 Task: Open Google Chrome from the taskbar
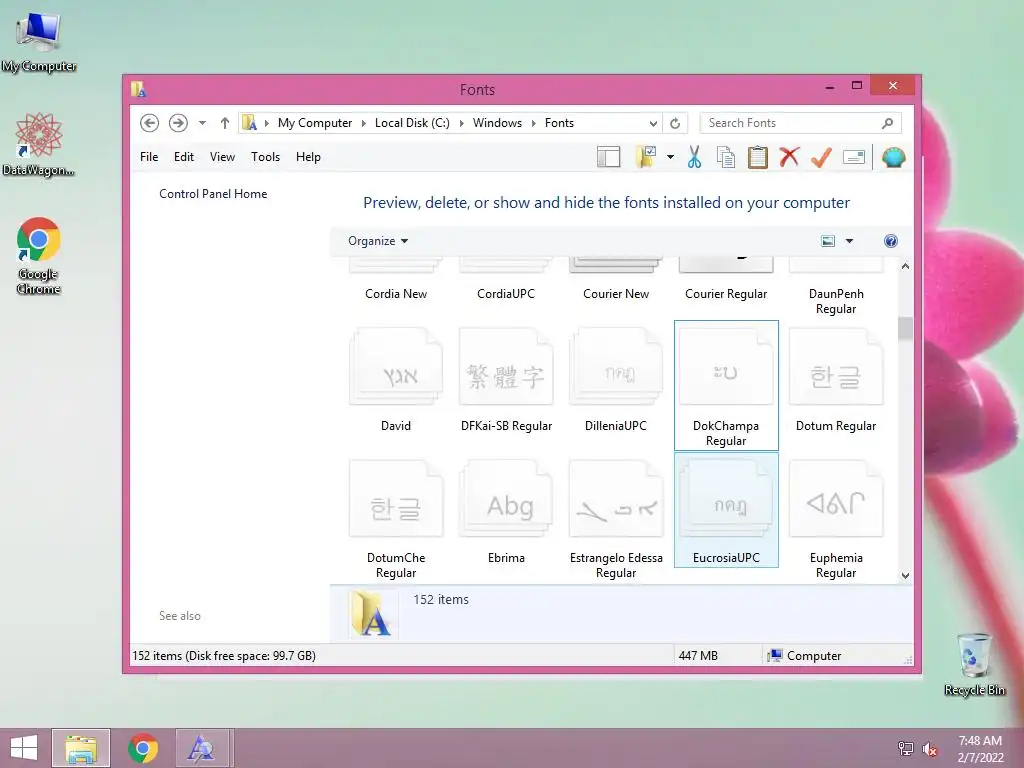(142, 748)
